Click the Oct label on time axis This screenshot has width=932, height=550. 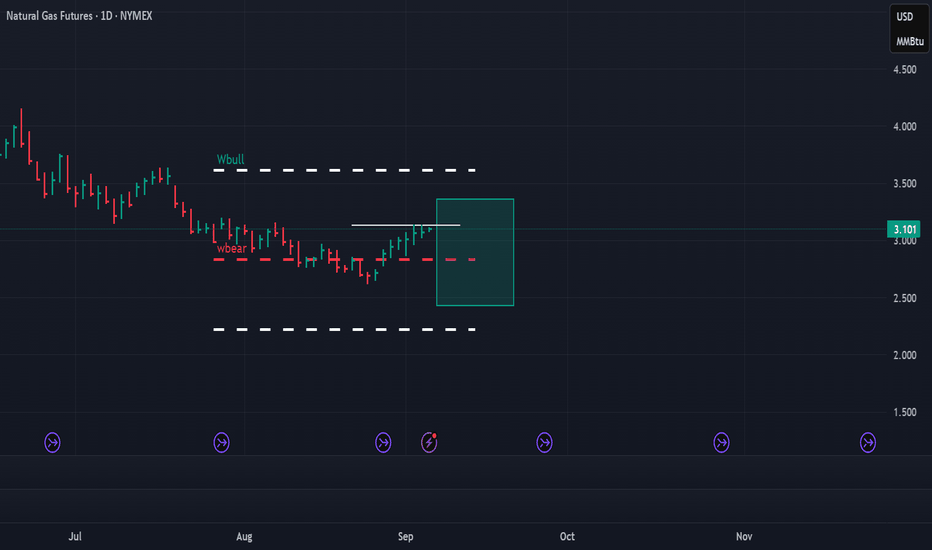(567, 536)
